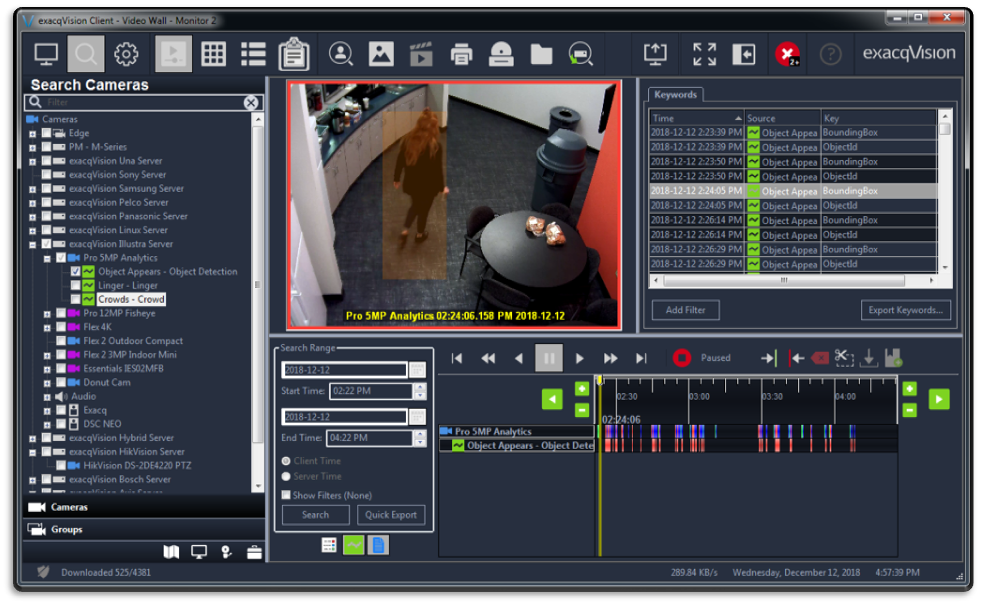Click the Quick Export button
The height and width of the screenshot is (605, 981).
(391, 515)
